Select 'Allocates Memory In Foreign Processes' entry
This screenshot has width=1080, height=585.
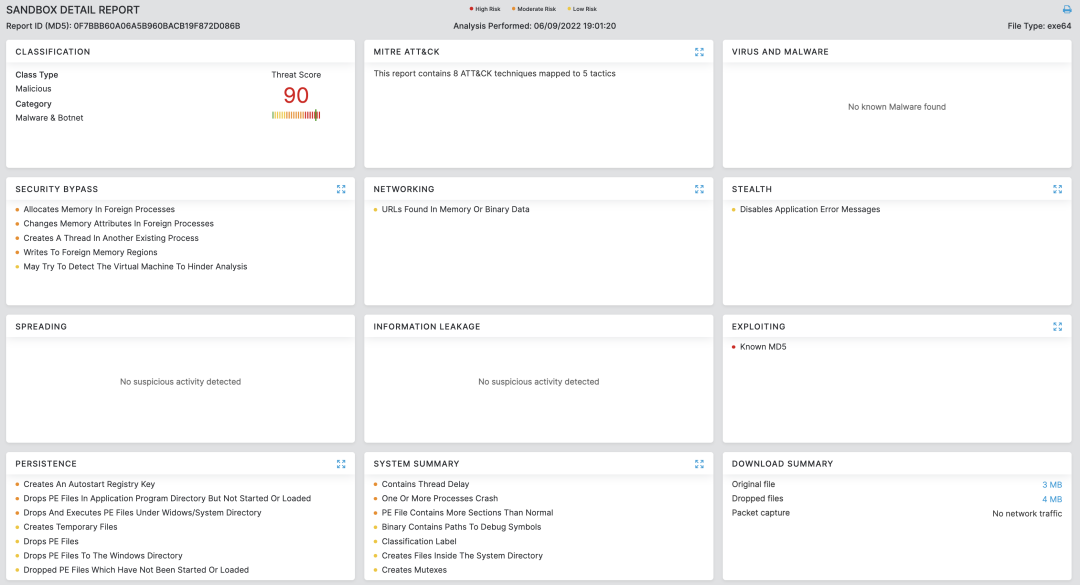coord(99,210)
